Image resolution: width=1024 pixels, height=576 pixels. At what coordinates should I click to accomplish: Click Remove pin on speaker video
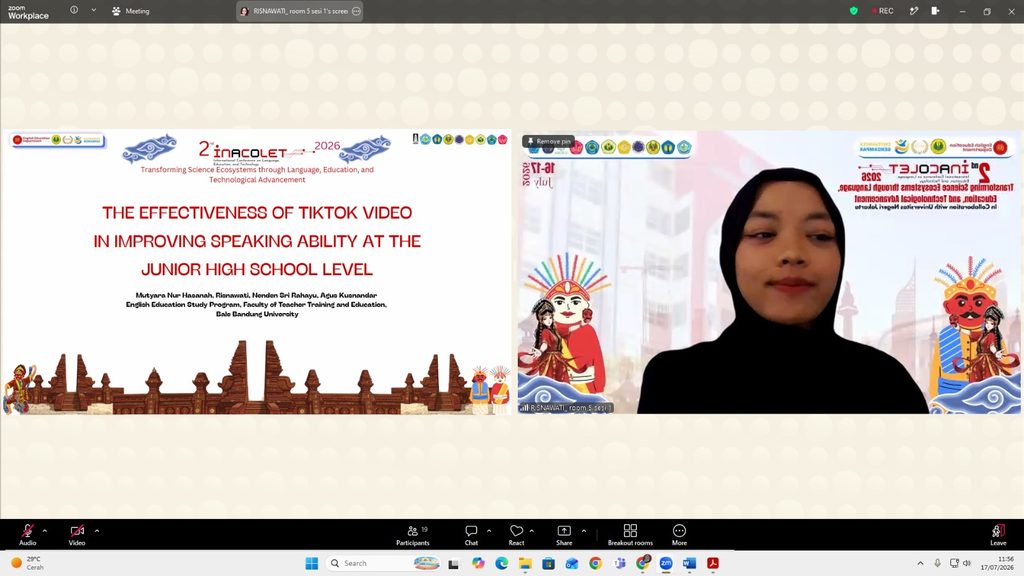549,141
